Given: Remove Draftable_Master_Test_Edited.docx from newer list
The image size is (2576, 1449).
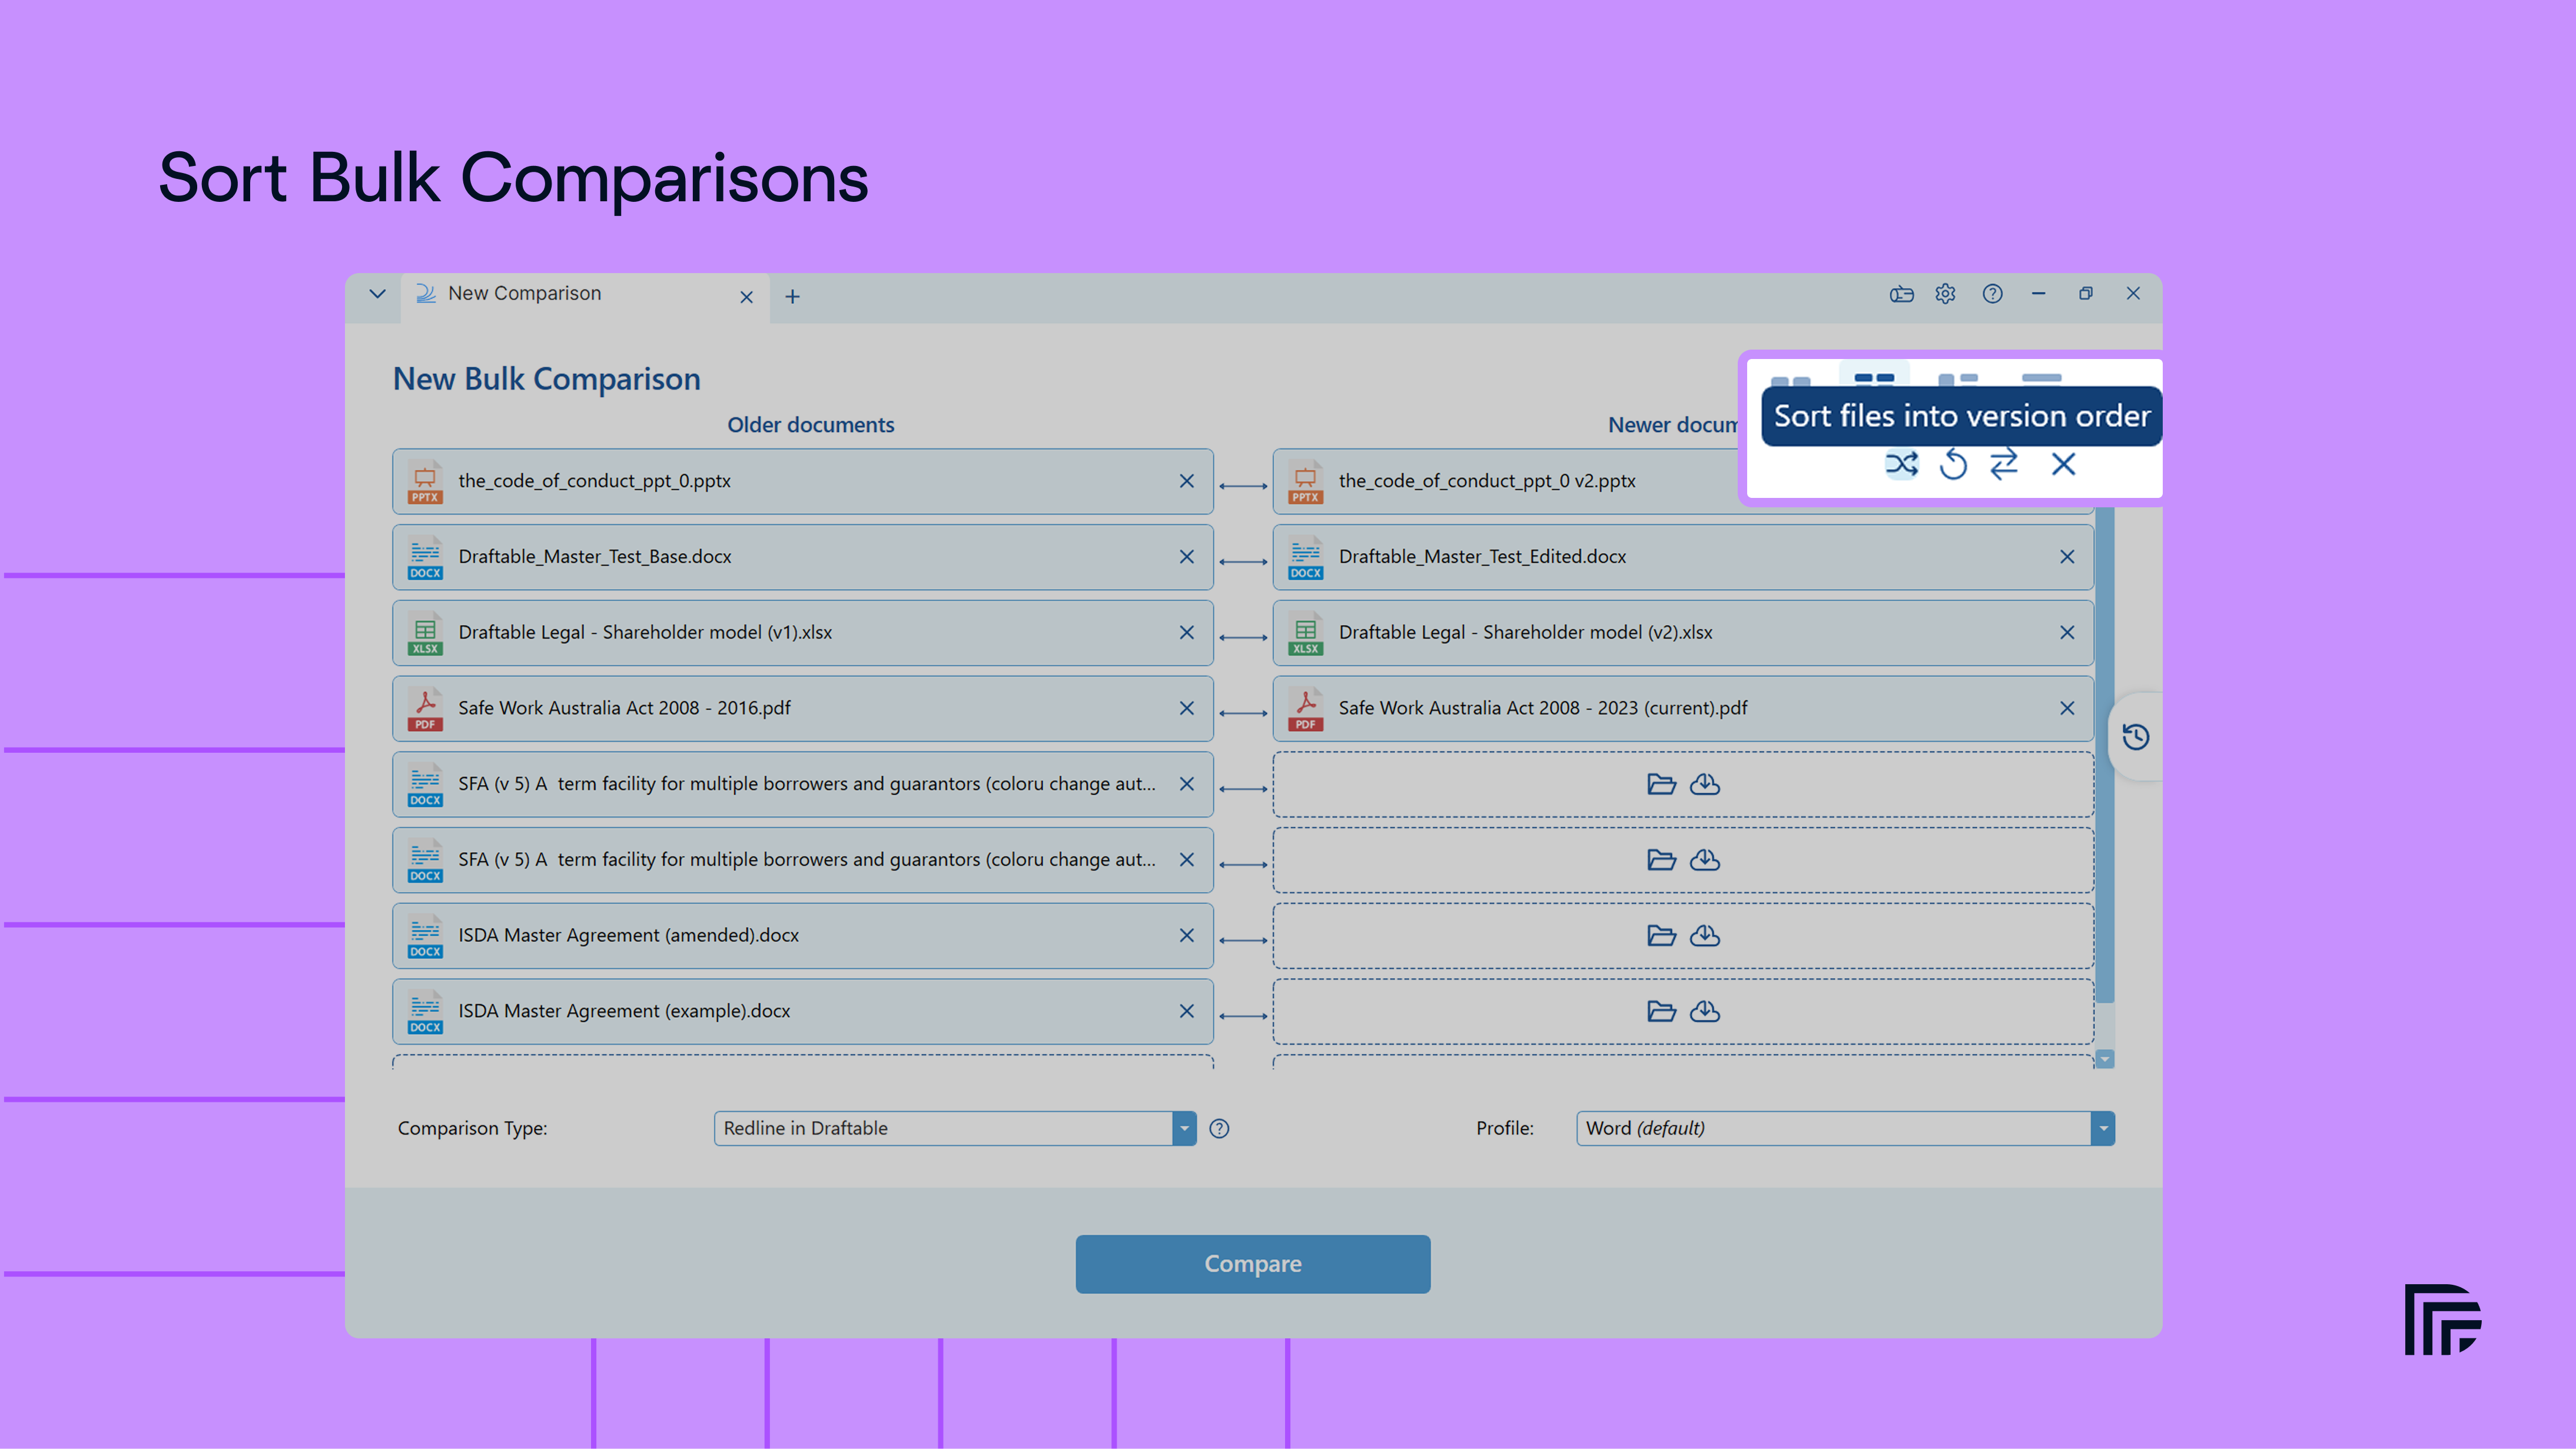Looking at the screenshot, I should [x=2067, y=557].
